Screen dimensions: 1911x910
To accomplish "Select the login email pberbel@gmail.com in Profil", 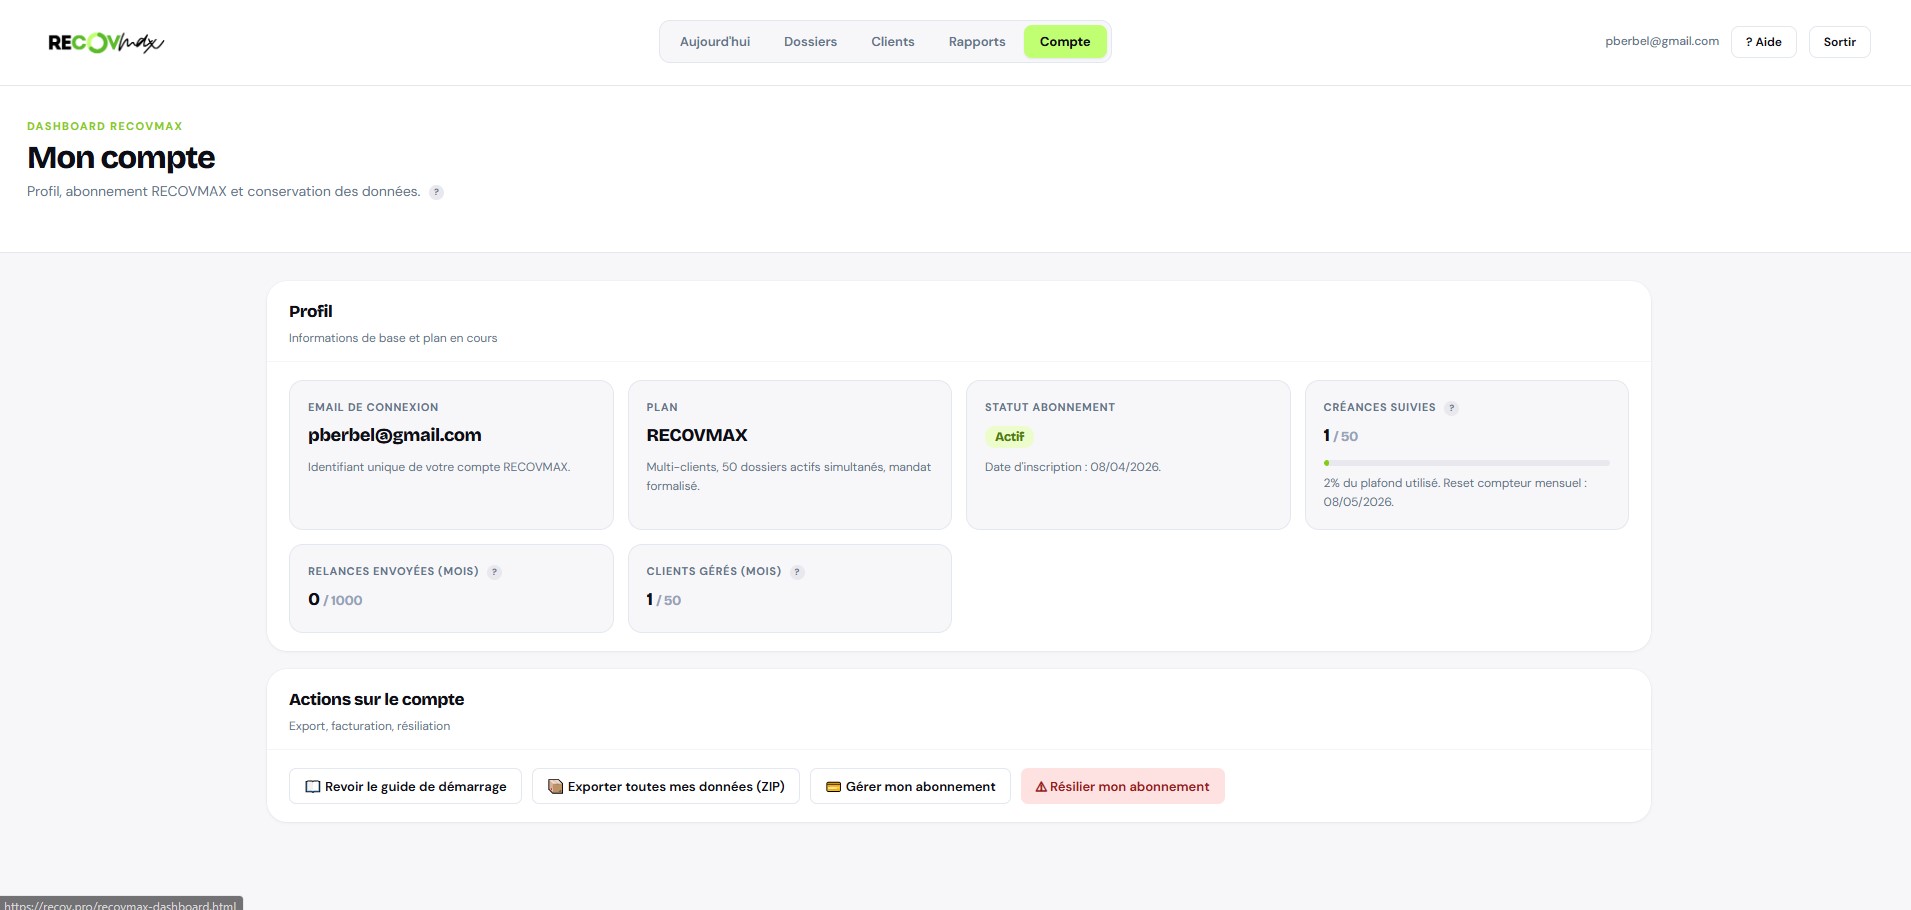I will [395, 435].
